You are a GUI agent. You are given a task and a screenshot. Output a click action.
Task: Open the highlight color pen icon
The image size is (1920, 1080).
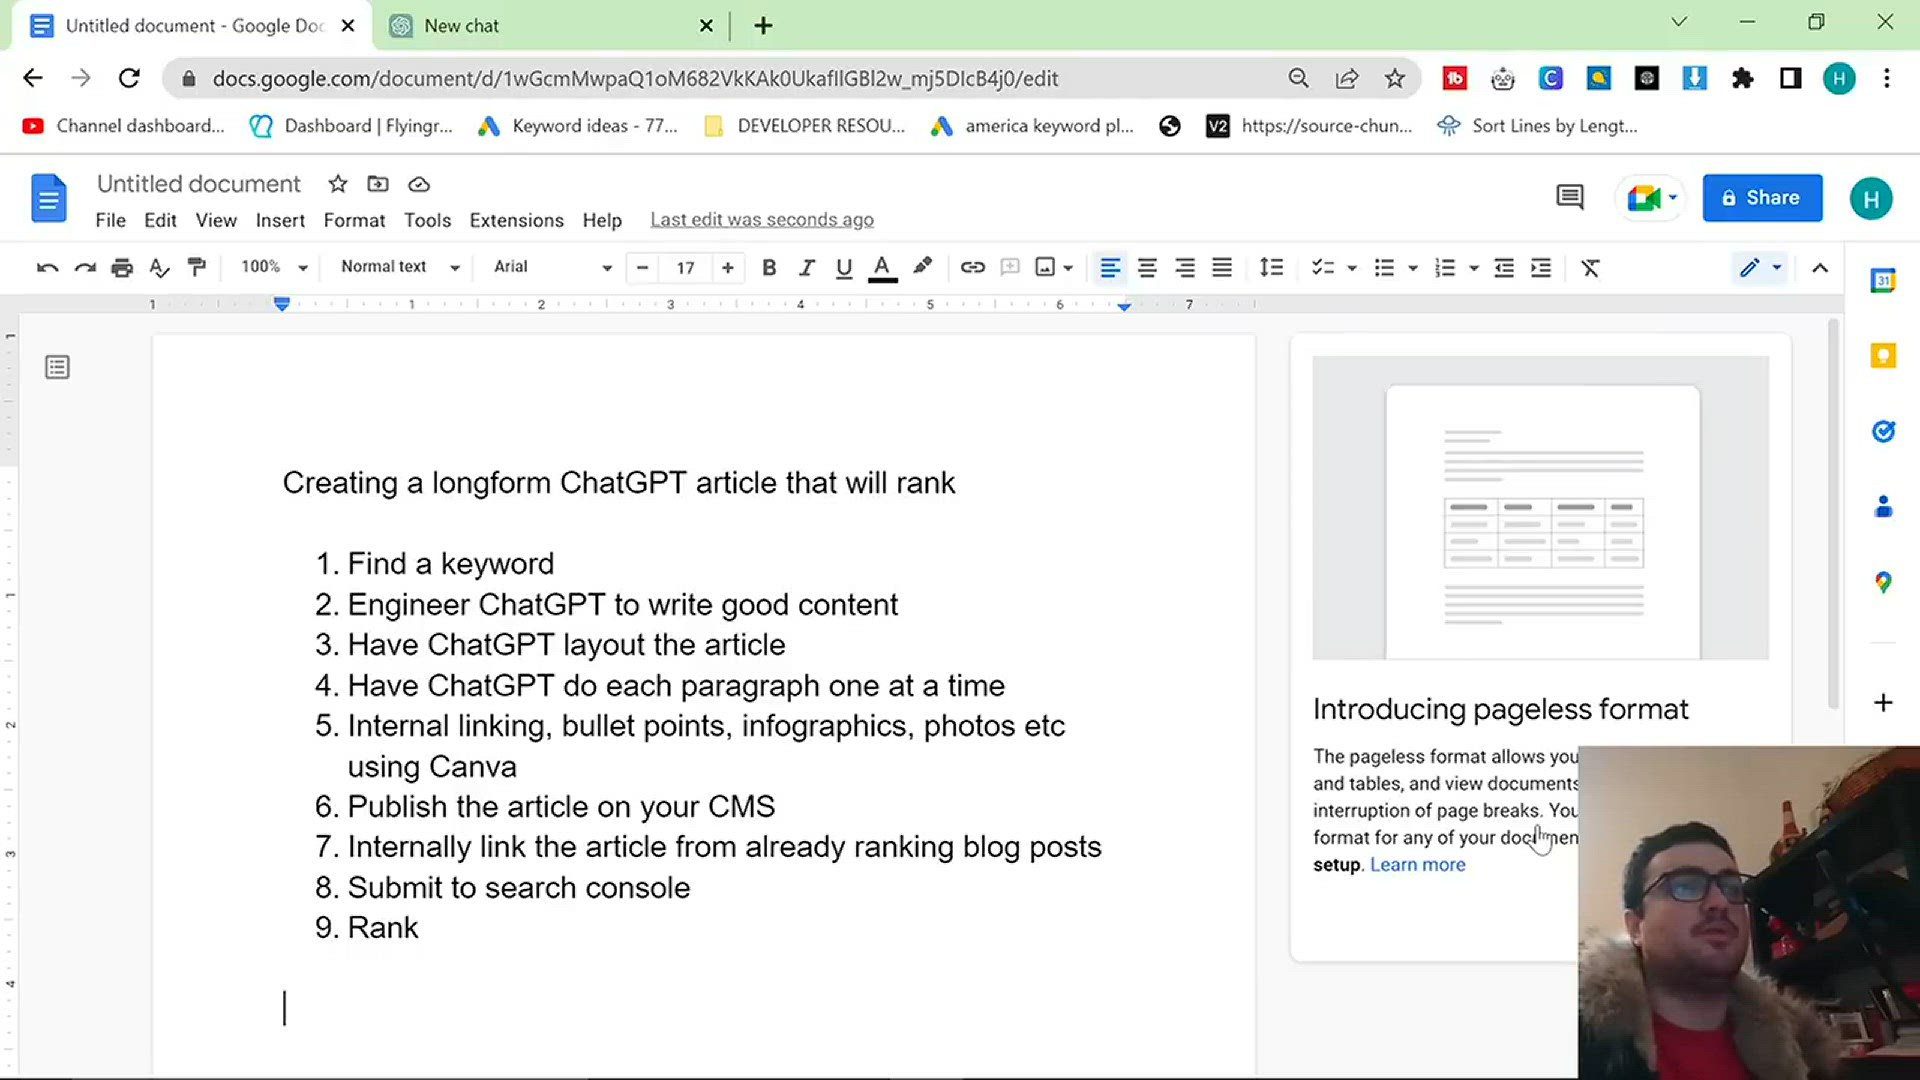(x=922, y=266)
